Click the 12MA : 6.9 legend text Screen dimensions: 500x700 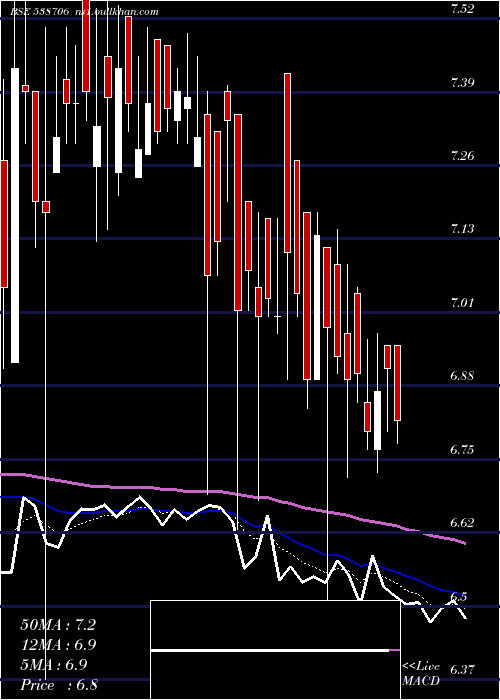[x=58, y=645]
